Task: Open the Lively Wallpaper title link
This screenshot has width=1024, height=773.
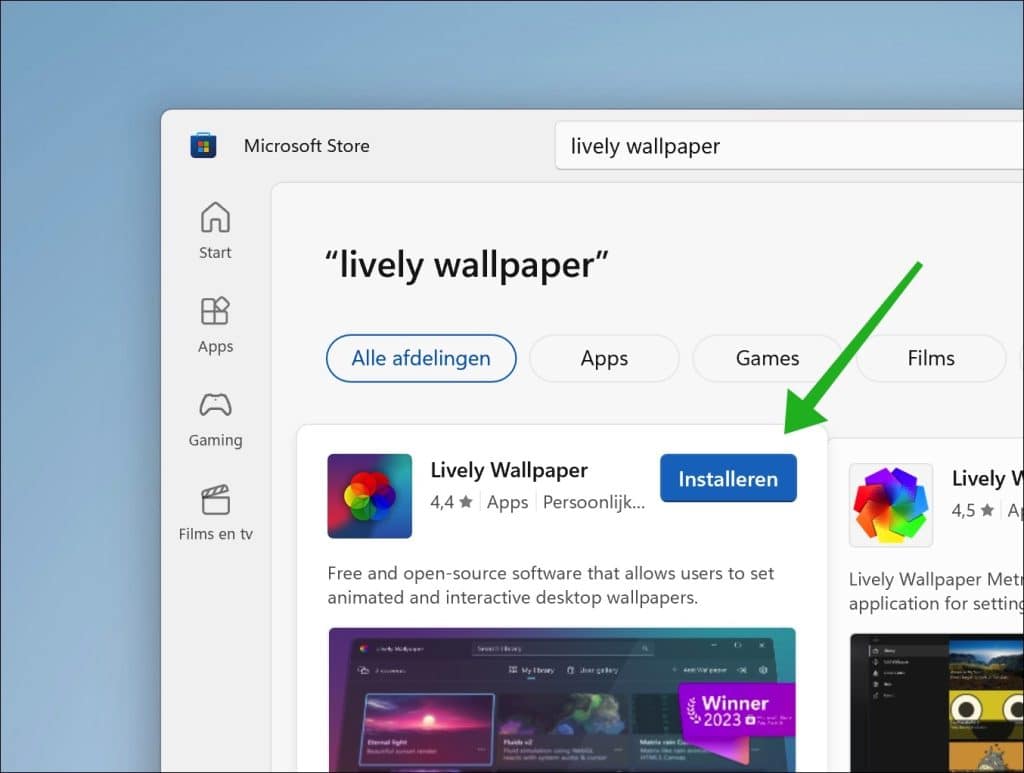Action: [x=509, y=470]
